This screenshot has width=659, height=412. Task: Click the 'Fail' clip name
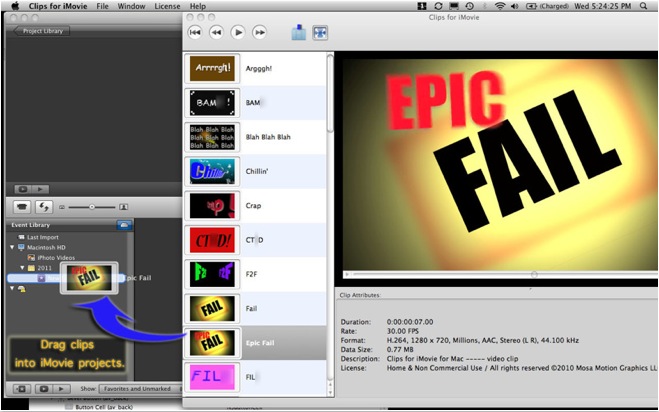point(251,309)
